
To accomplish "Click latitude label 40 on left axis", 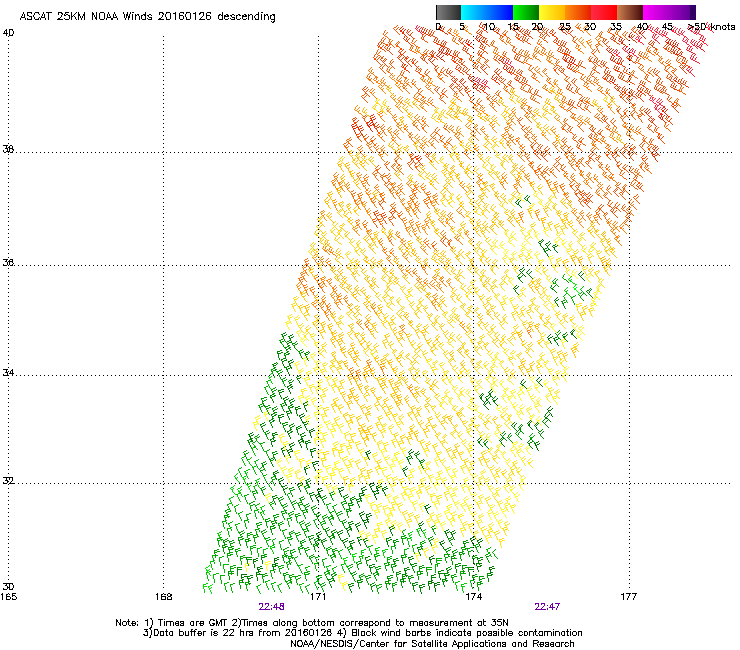I will (8, 33).
